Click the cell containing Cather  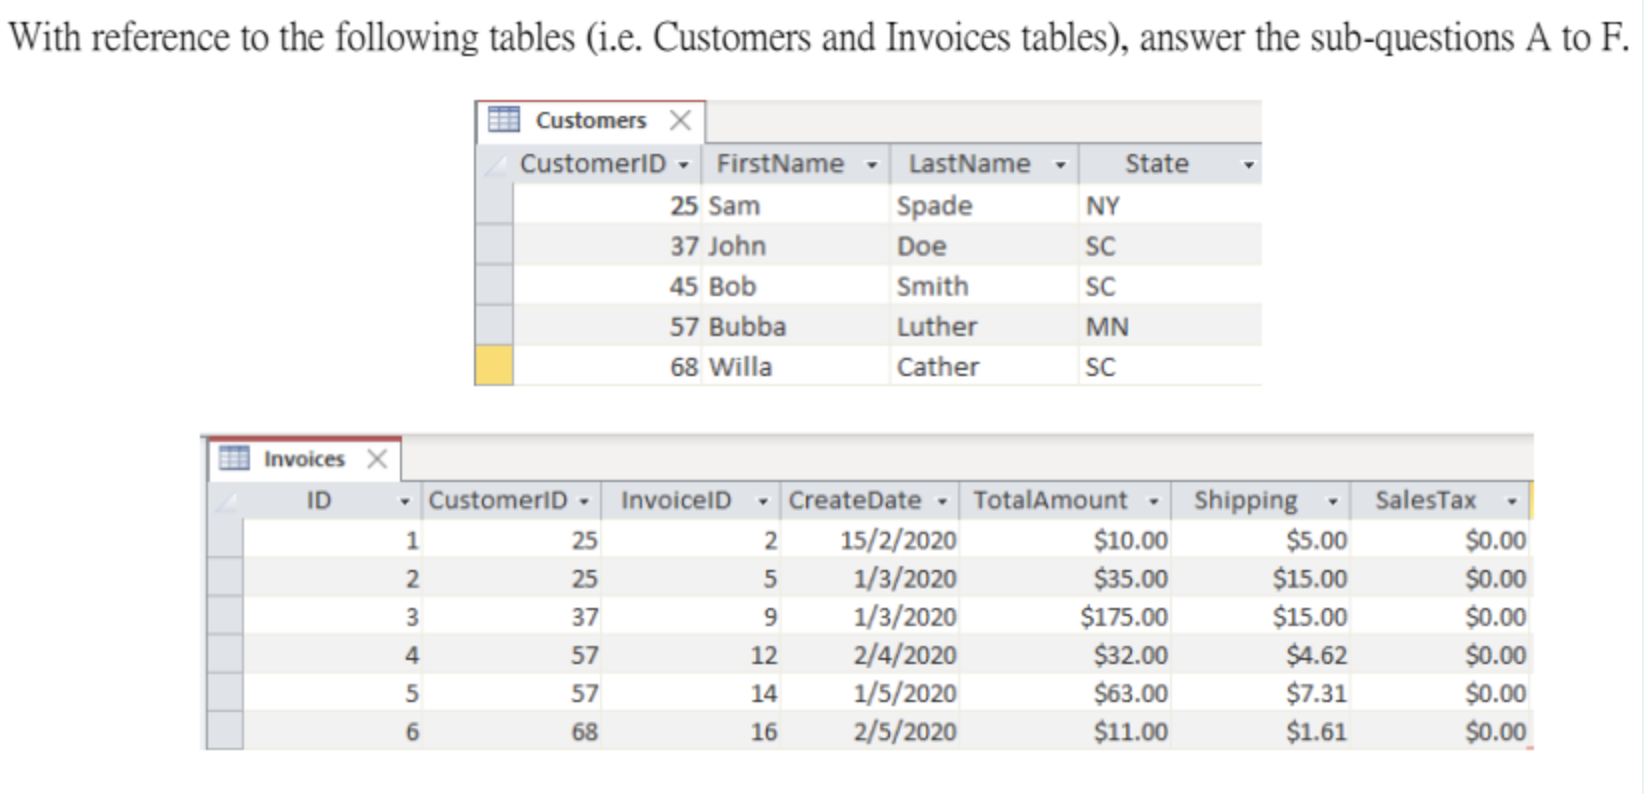click(984, 366)
